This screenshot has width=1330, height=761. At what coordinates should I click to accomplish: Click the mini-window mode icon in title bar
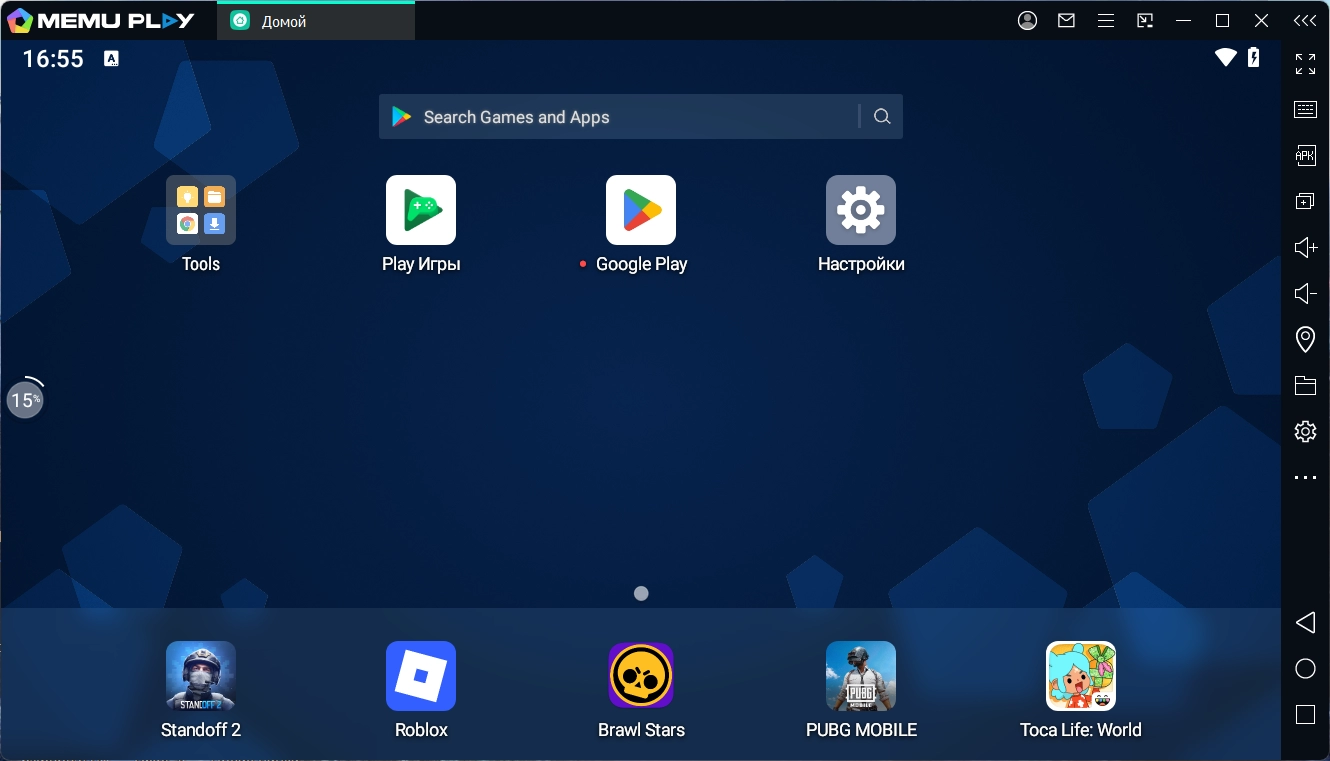click(1145, 20)
